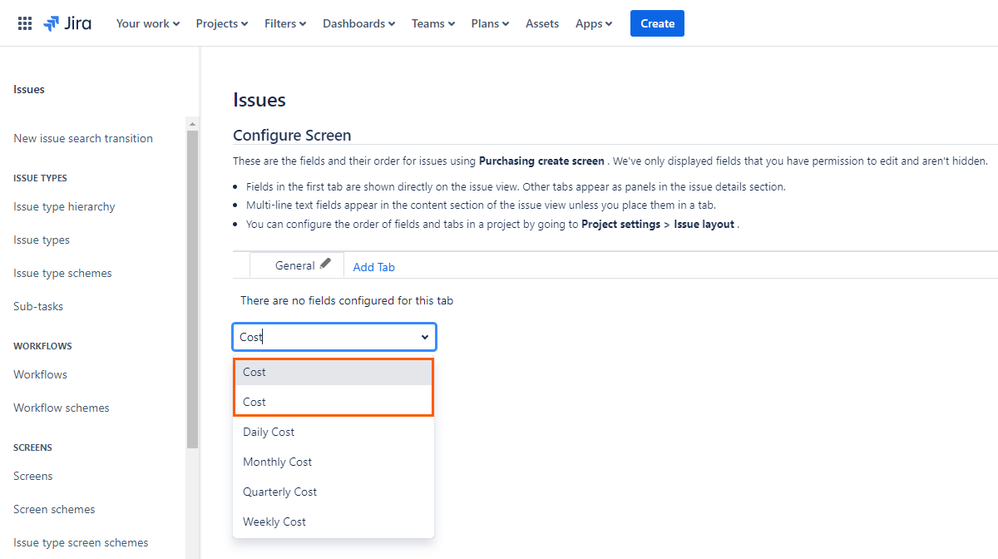This screenshot has height=559, width=998.
Task: Pick the Weekly Cost field
Action: (x=334, y=521)
